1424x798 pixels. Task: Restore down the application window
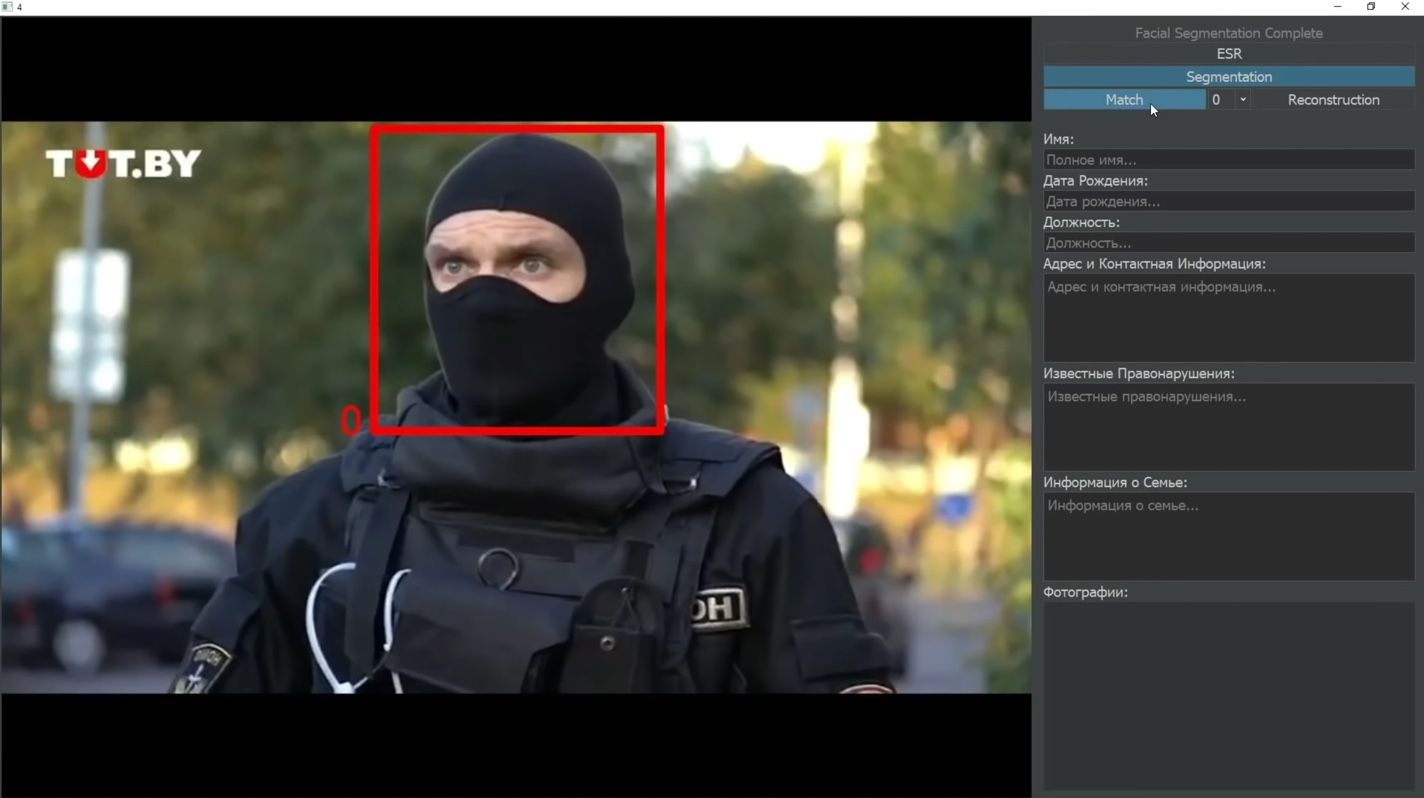pos(1371,7)
